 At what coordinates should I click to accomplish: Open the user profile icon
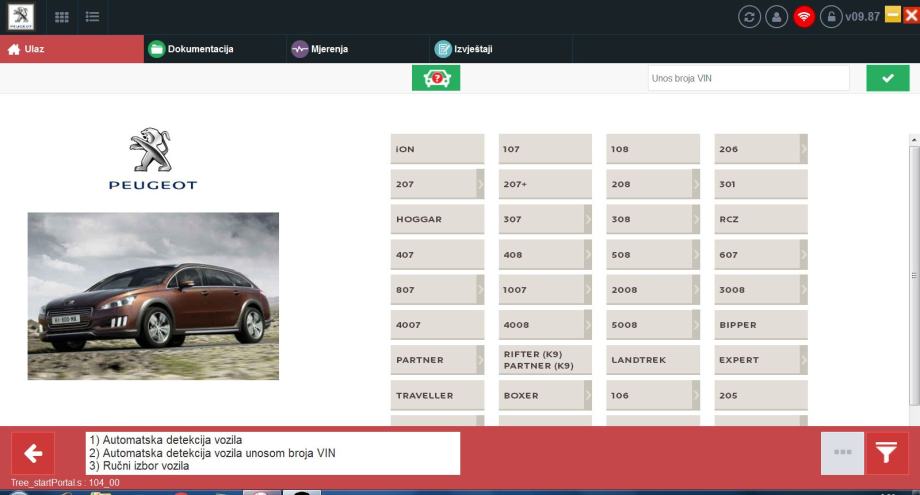776,16
